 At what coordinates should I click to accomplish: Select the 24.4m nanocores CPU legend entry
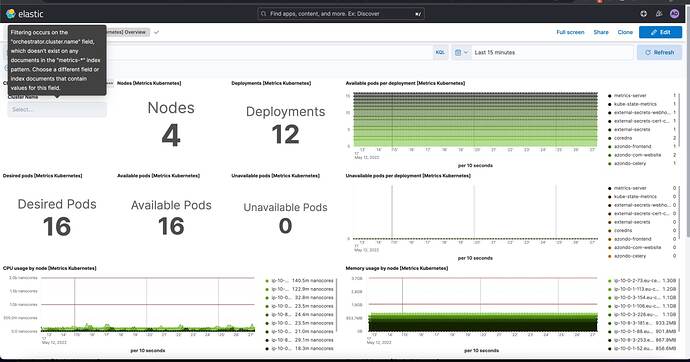pos(302,314)
